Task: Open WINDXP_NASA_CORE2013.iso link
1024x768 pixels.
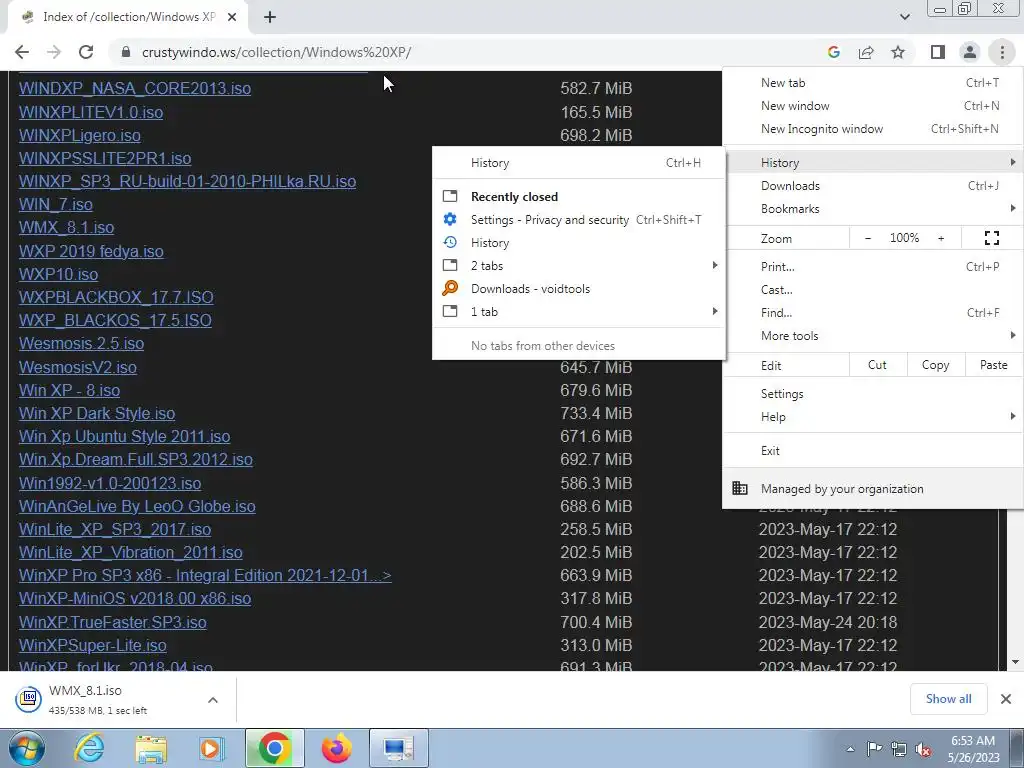Action: (135, 88)
